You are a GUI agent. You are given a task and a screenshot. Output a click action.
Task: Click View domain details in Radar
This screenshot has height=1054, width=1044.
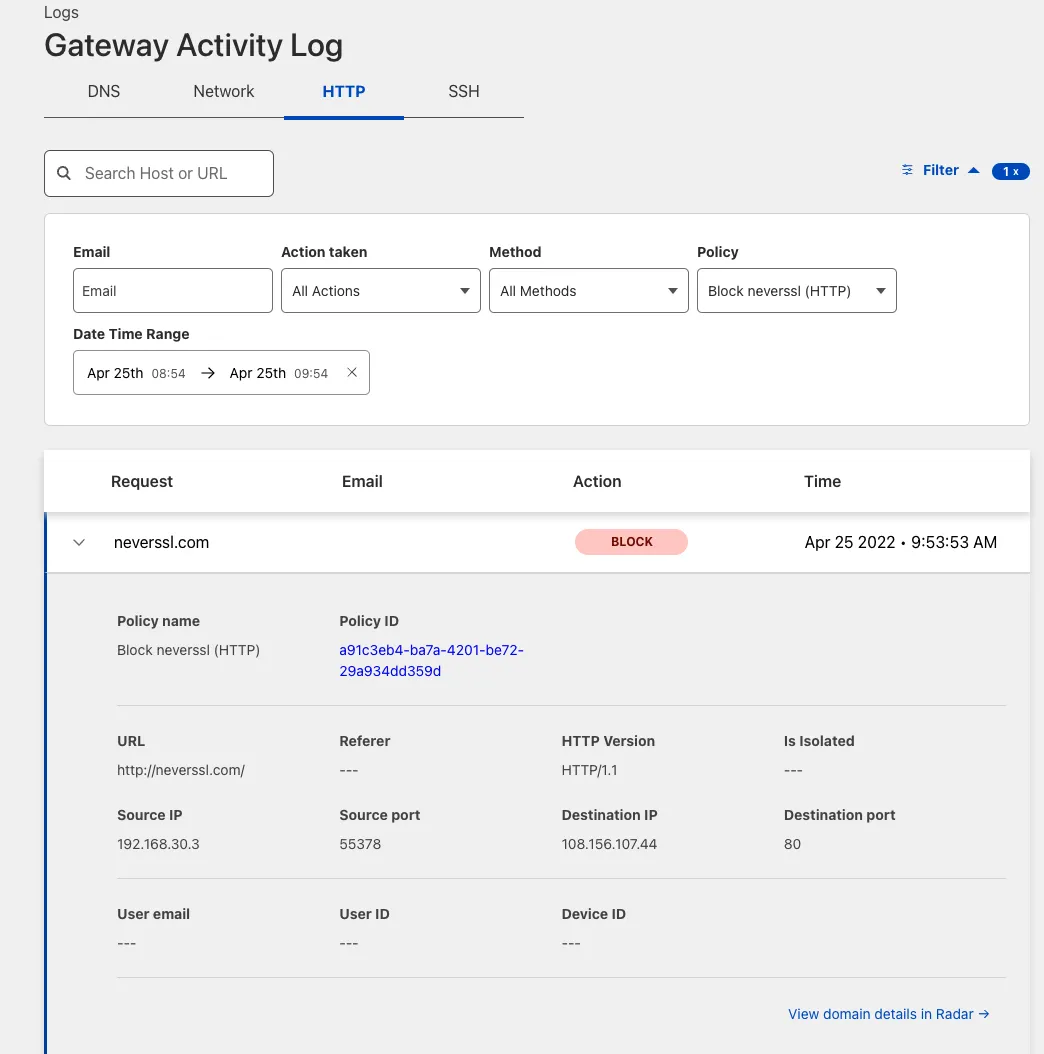880,1014
